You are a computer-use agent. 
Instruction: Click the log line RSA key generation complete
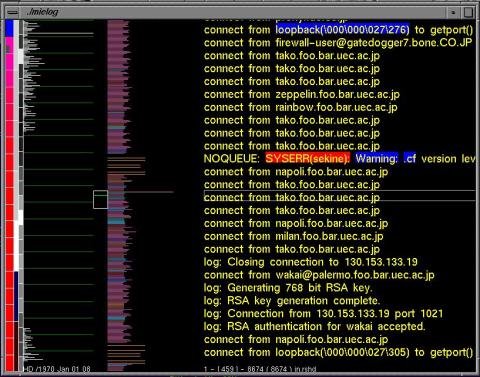292,301
